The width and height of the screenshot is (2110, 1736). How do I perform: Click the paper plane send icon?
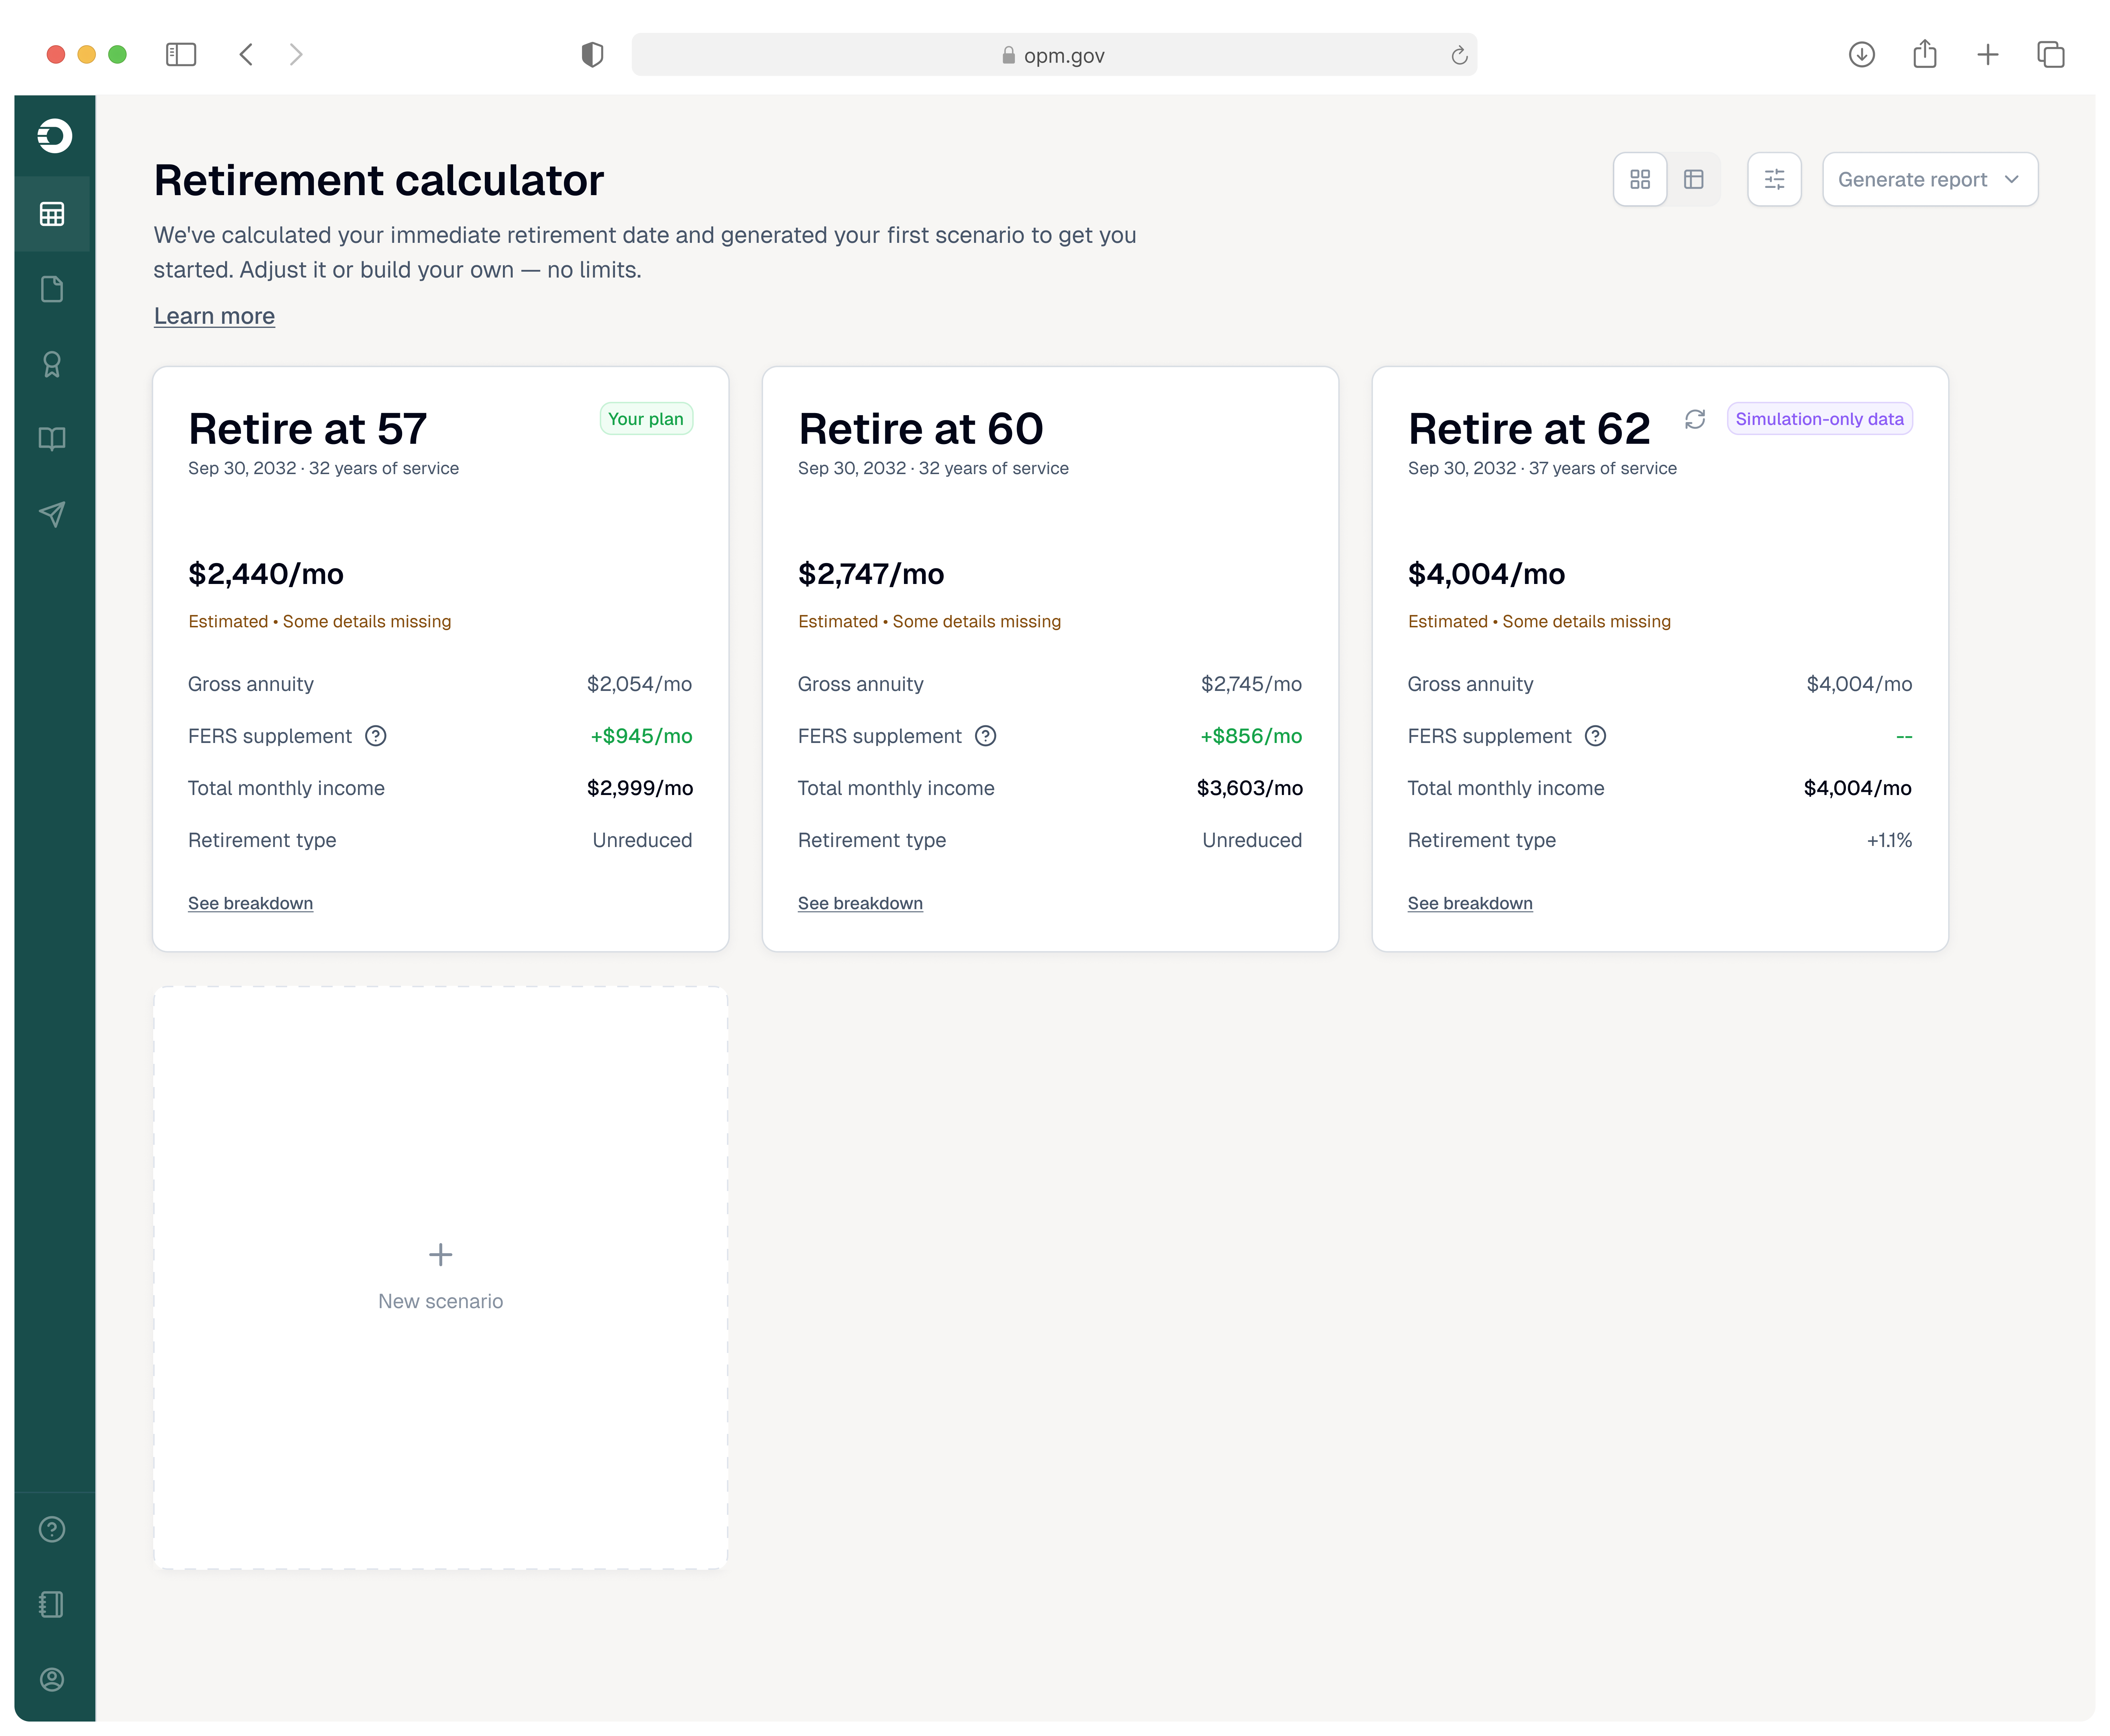(x=52, y=514)
